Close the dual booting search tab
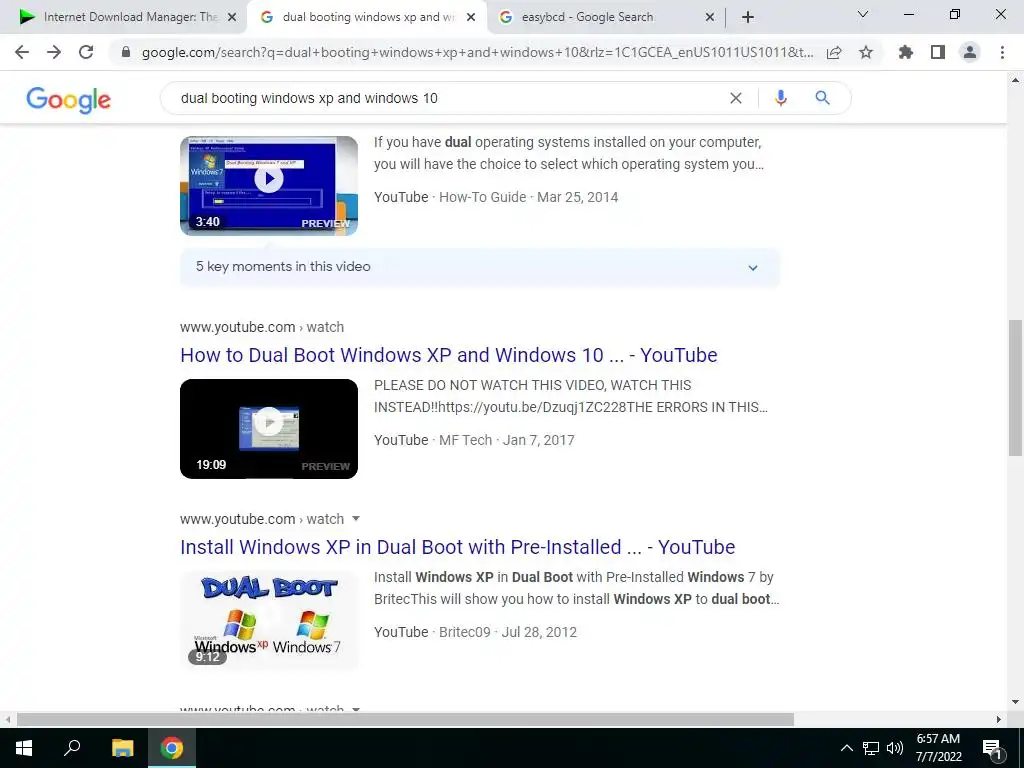 (x=471, y=18)
